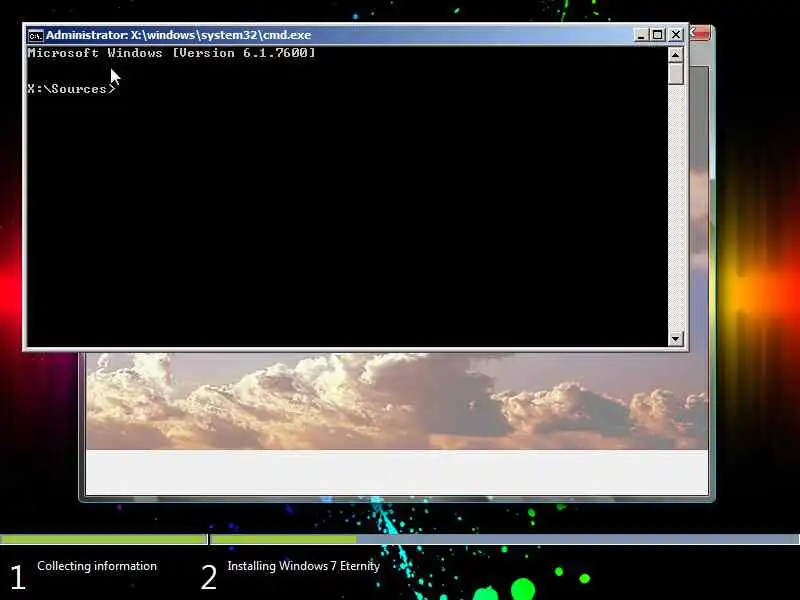
Task: Click the Microsoft Windows version text line
Action: pyautogui.click(x=171, y=53)
